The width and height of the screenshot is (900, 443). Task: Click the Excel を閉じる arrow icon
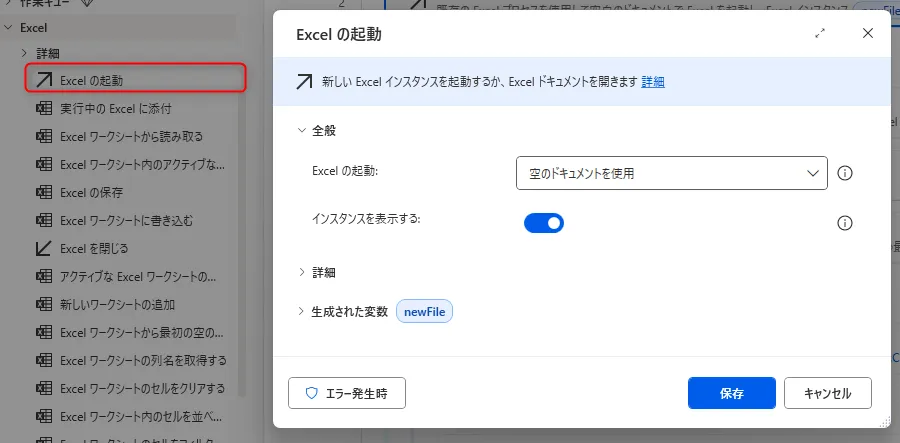(x=44, y=248)
